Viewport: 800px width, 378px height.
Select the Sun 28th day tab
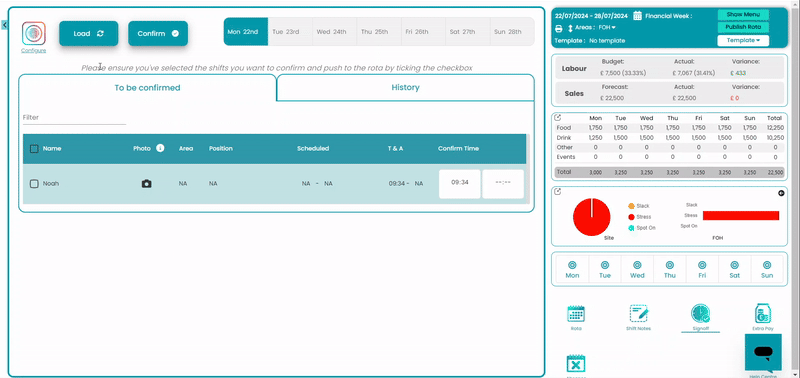(x=512, y=32)
